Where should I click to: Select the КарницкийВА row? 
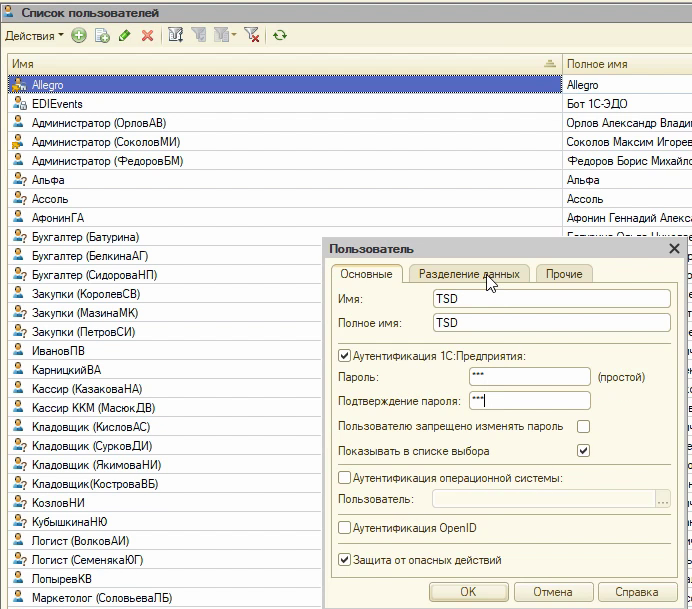165,370
